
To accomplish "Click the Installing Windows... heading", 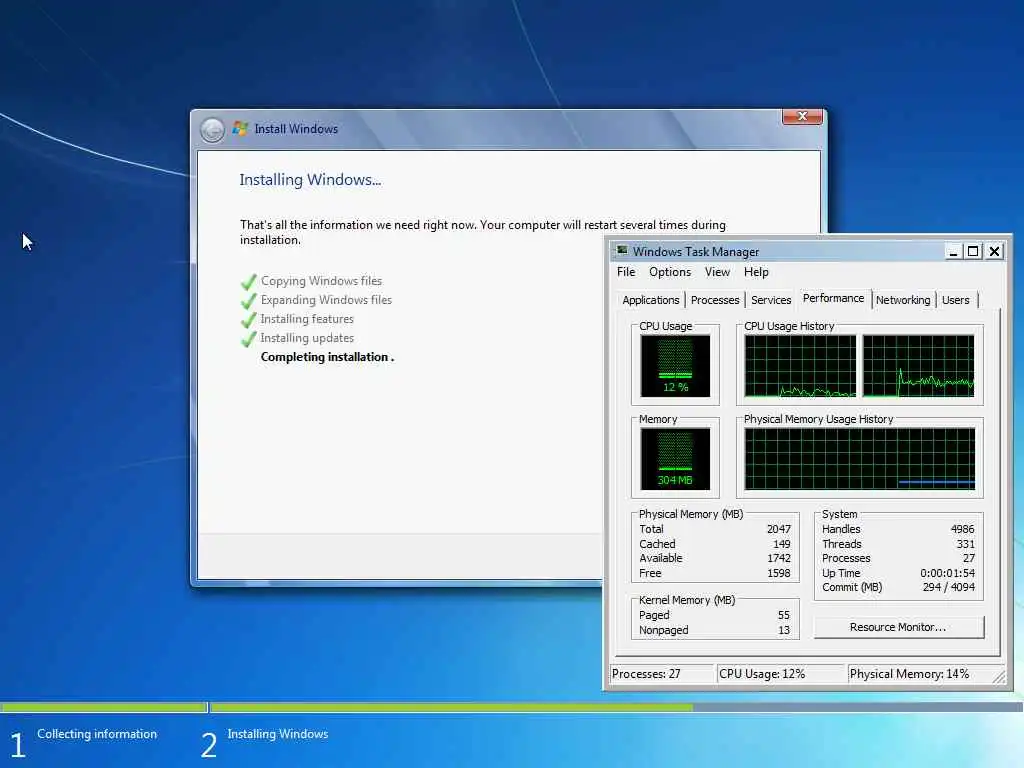I will tap(310, 180).
